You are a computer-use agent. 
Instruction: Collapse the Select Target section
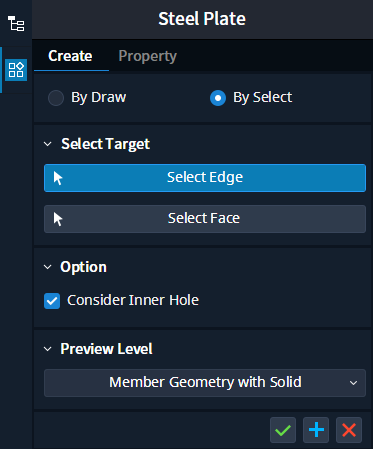tap(48, 144)
